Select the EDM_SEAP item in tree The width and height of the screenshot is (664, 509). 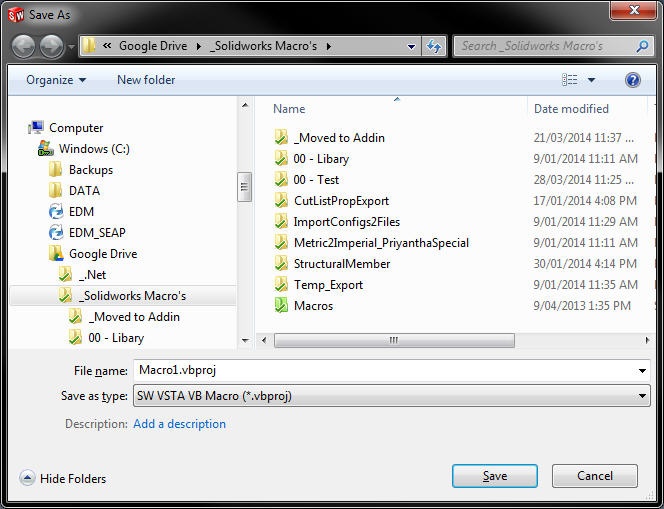(97, 232)
